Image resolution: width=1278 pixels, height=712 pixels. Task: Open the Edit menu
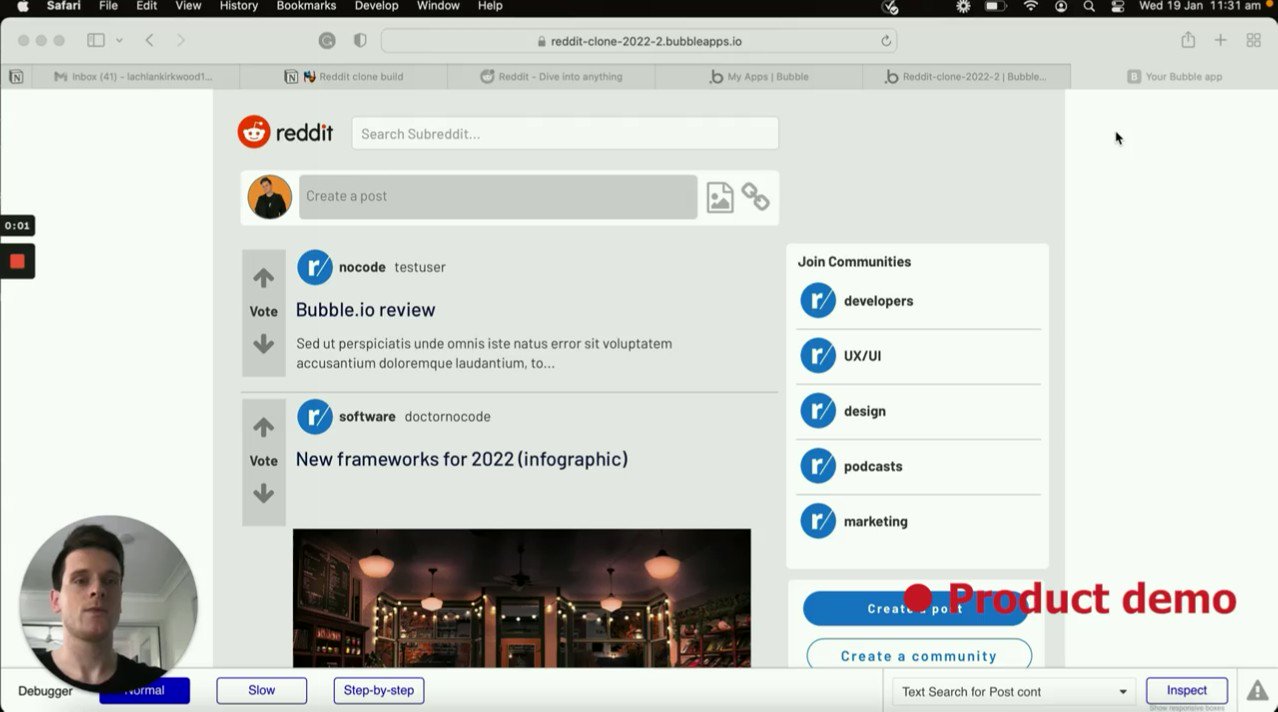pos(146,6)
